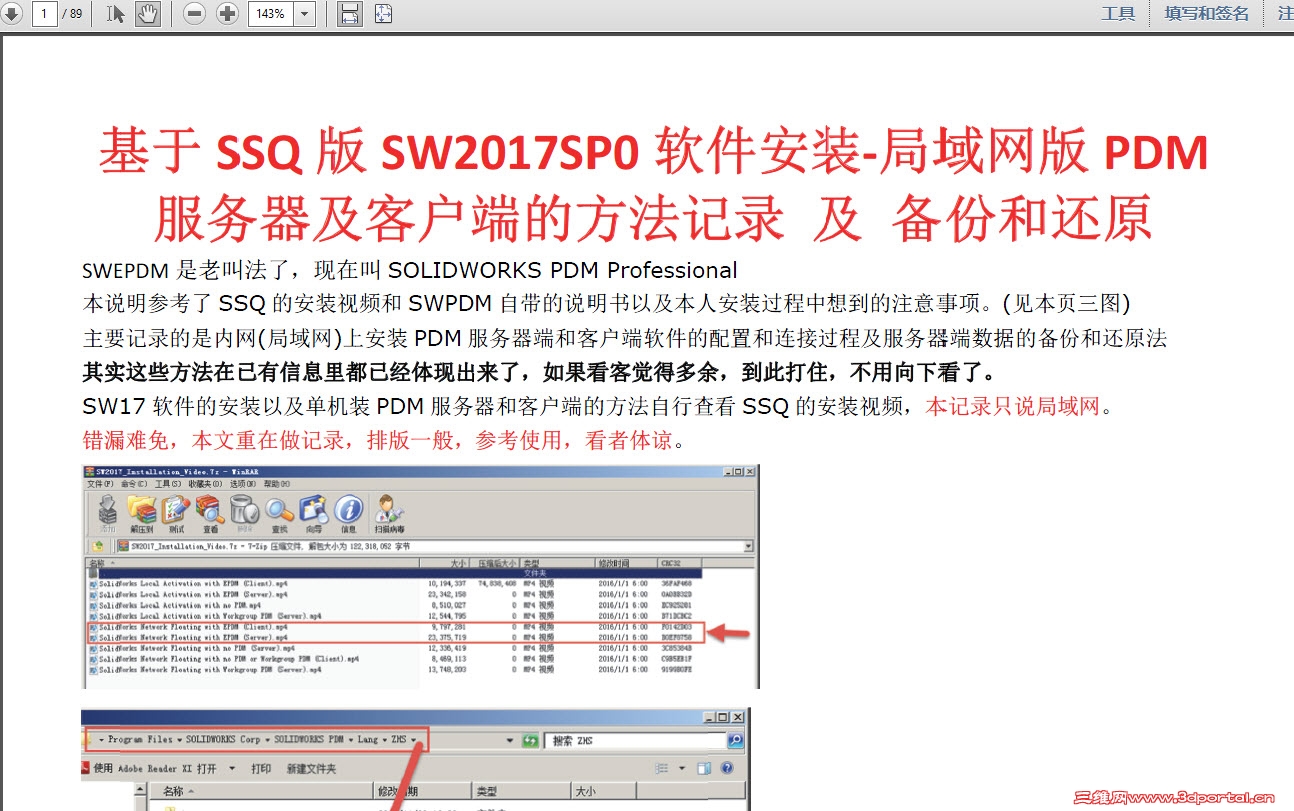This screenshot has height=811, width=1294.
Task: Open 帮助(H) menu in WinRAR screenshot
Action: (279, 484)
